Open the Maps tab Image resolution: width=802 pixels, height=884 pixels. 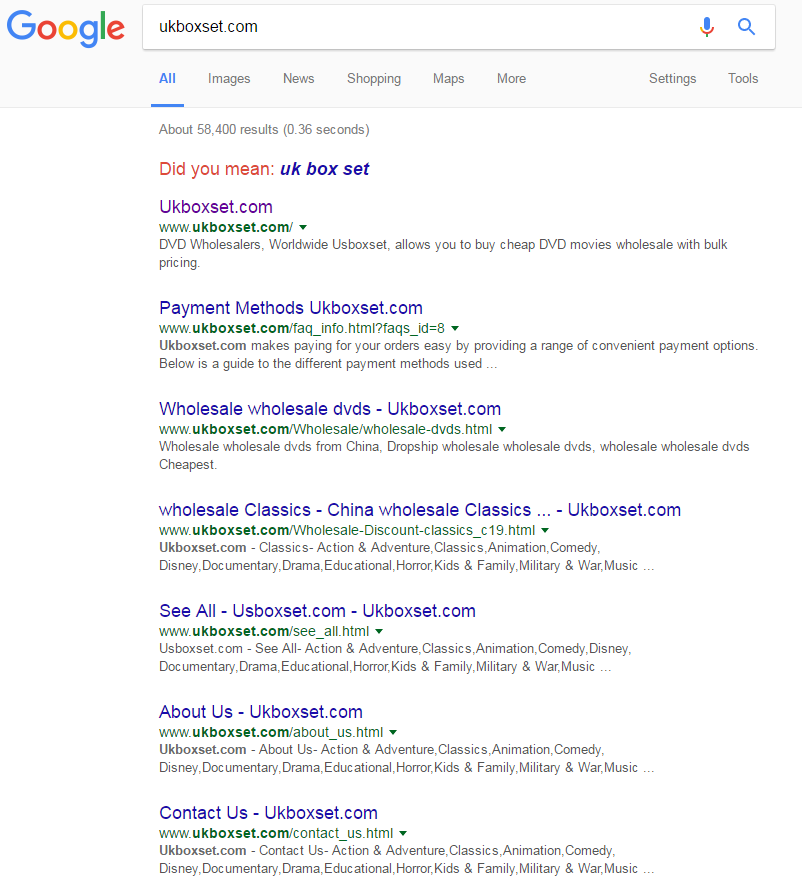(449, 78)
